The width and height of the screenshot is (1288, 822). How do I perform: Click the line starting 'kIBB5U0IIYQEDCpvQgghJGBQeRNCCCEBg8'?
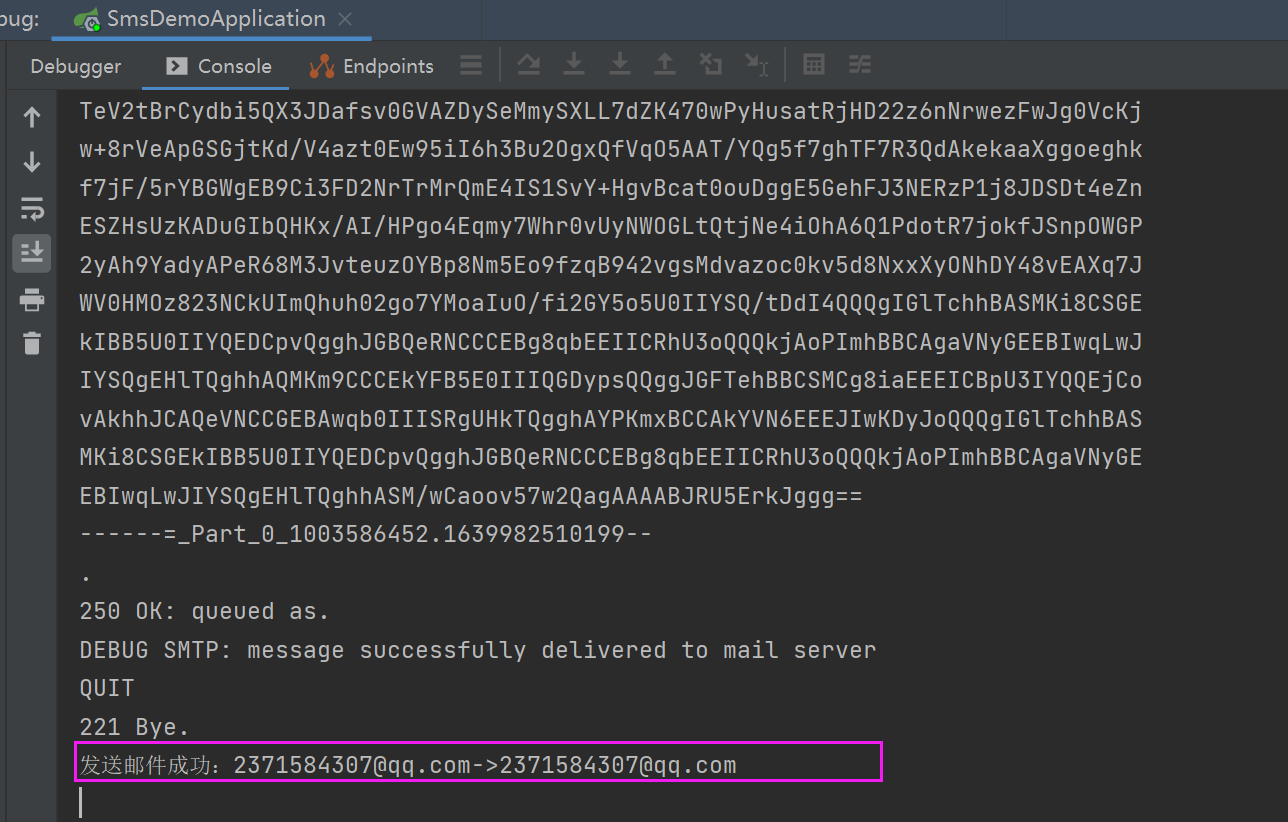pos(611,342)
